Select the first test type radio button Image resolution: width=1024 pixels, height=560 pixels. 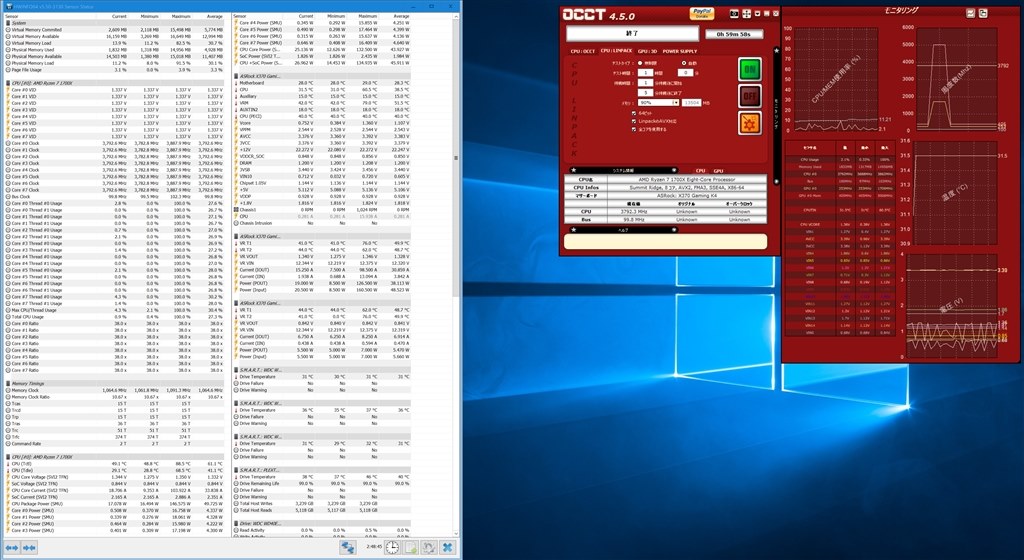640,63
